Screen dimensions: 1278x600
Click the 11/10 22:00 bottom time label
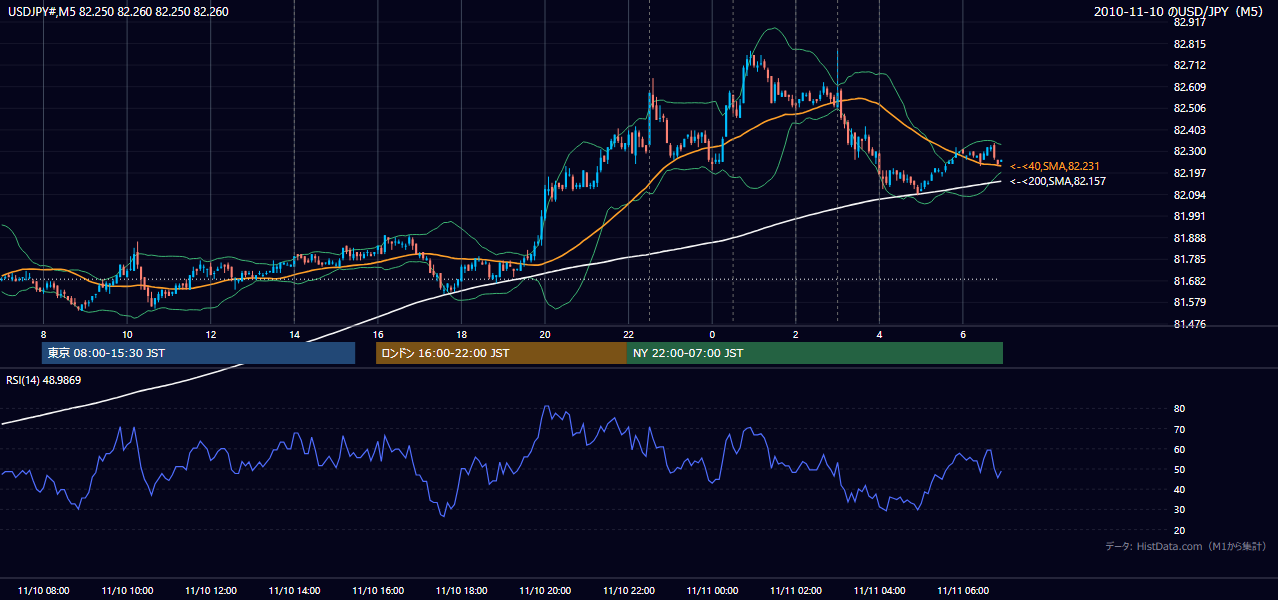(629, 591)
